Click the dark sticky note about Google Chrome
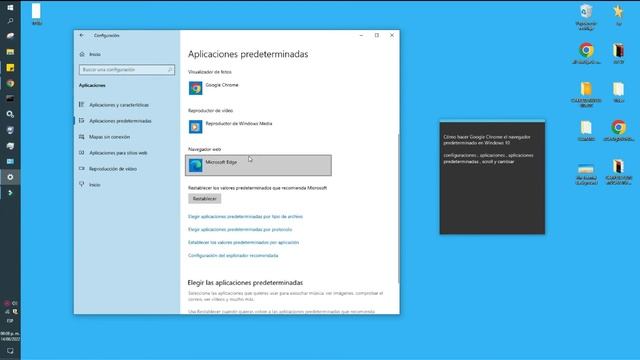The height and width of the screenshot is (360, 640). pos(492,178)
